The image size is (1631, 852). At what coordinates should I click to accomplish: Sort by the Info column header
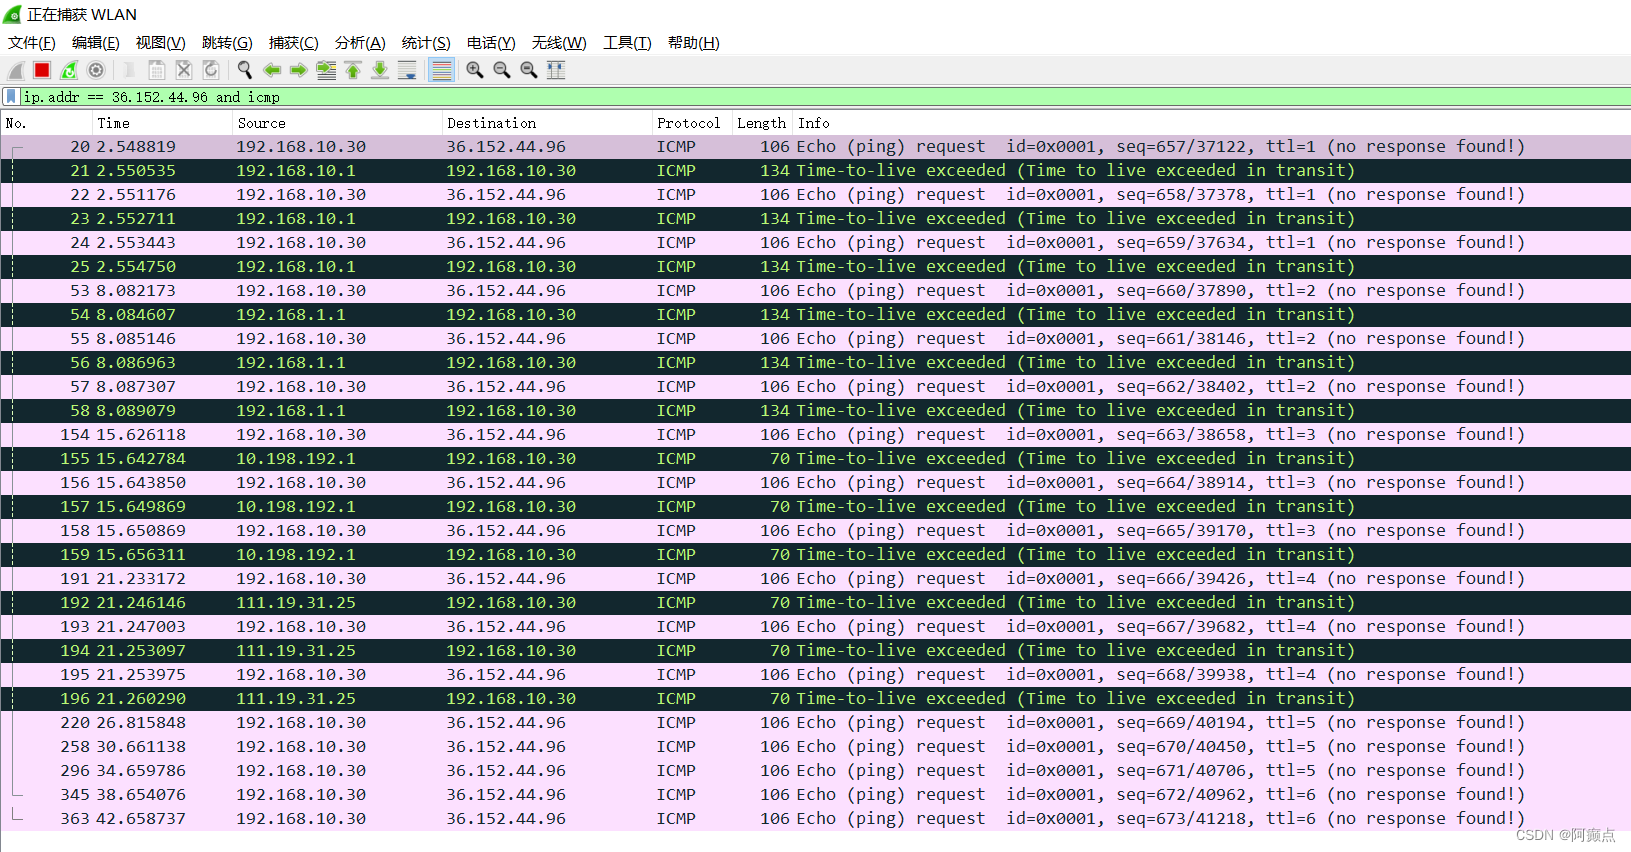click(1211, 123)
